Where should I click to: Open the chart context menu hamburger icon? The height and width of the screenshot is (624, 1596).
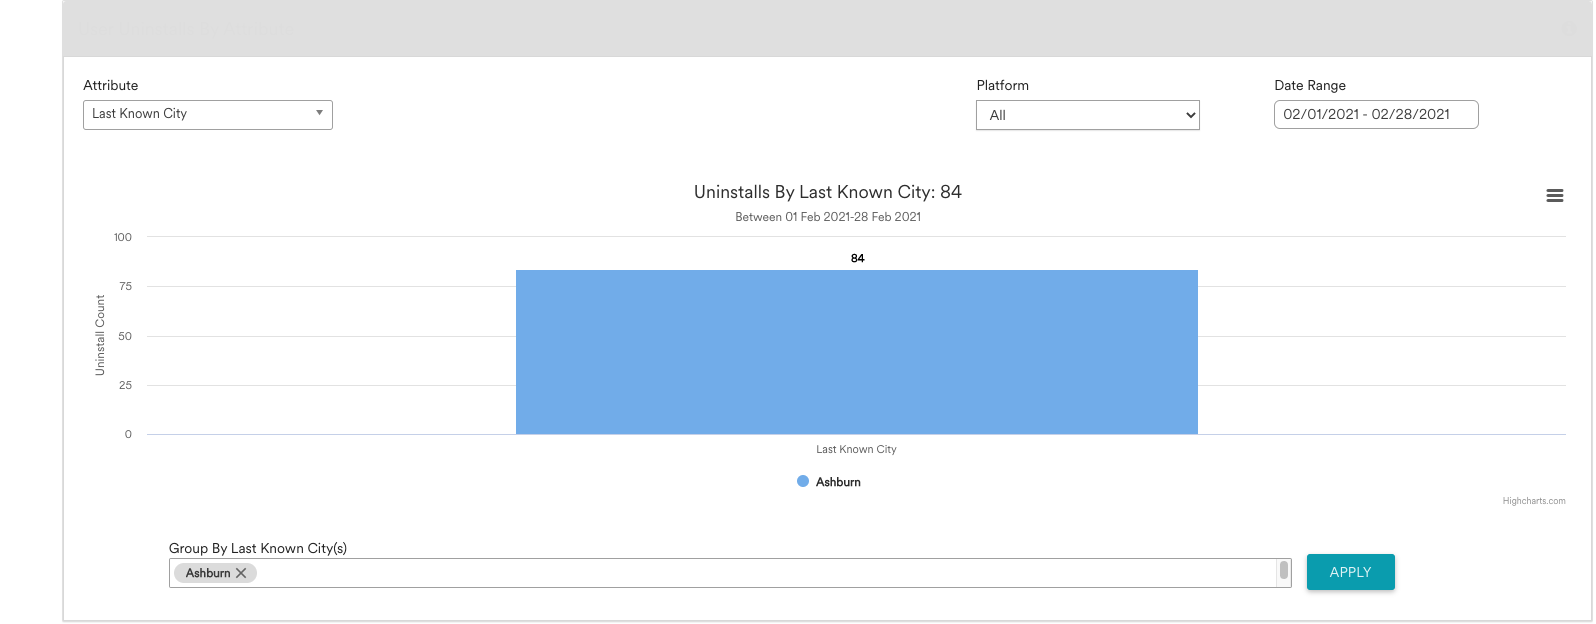1554,196
